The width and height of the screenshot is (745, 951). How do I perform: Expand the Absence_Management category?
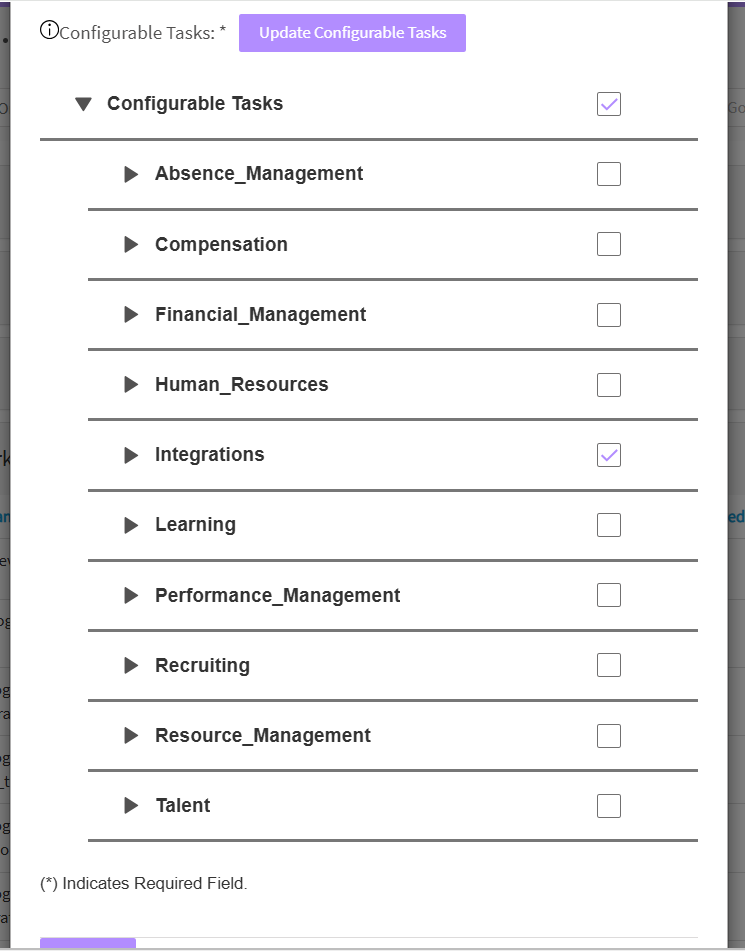click(131, 173)
